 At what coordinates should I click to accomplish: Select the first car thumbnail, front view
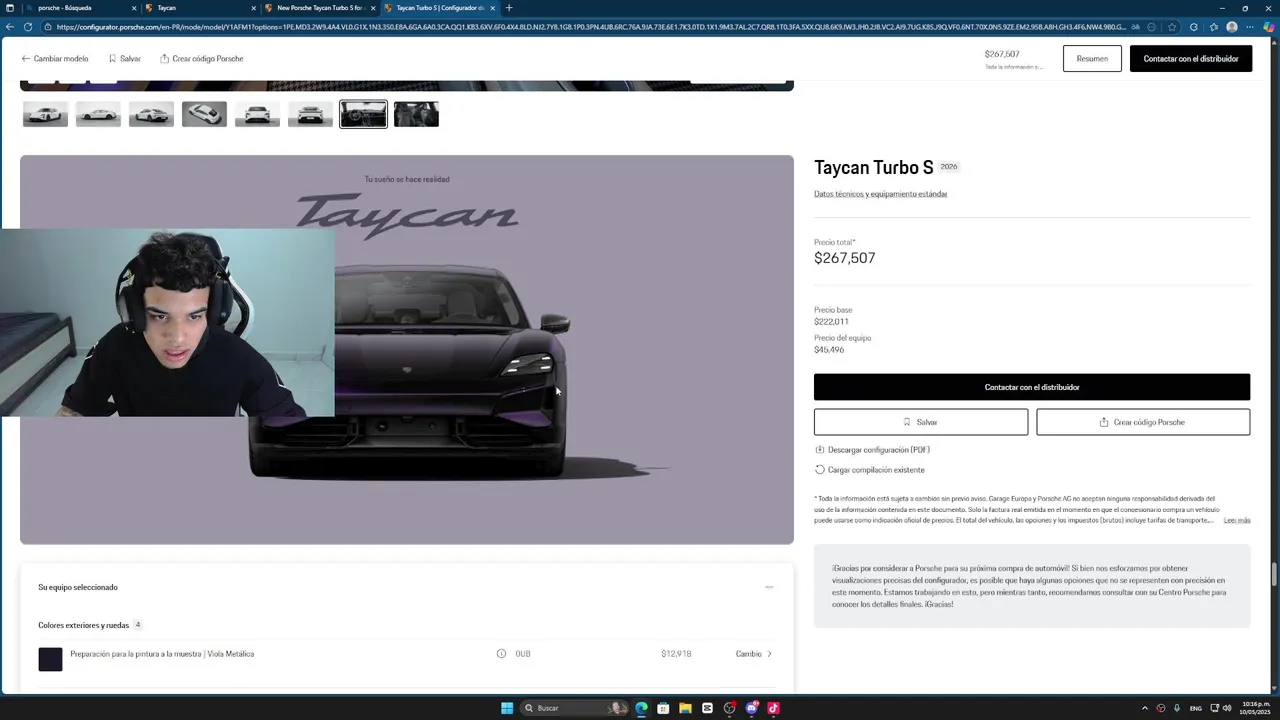coord(45,114)
